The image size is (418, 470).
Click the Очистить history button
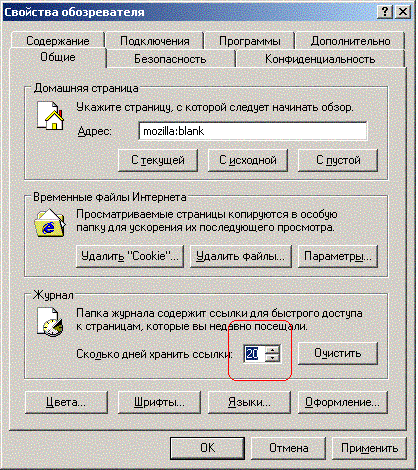[x=338, y=353]
